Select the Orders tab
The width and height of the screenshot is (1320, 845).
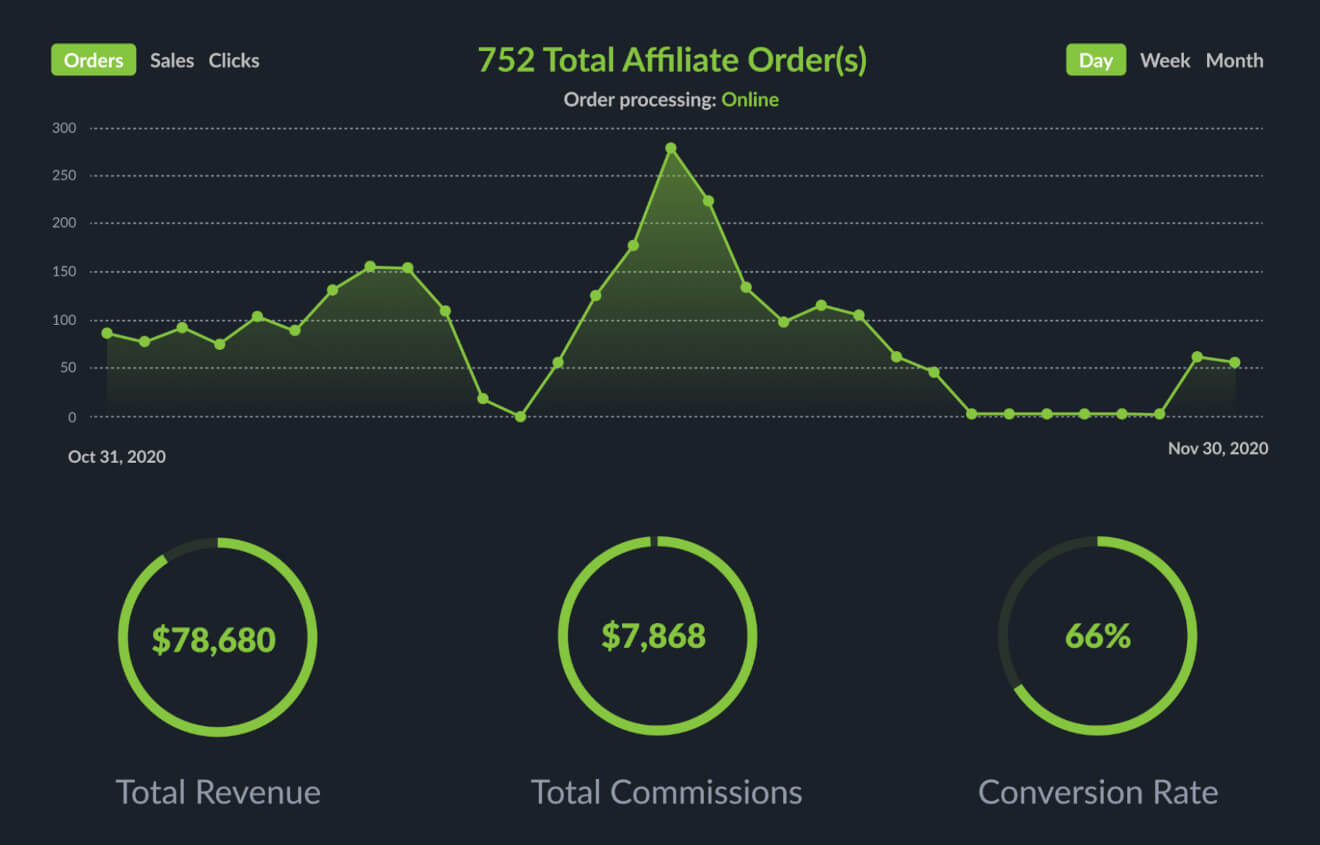click(94, 60)
